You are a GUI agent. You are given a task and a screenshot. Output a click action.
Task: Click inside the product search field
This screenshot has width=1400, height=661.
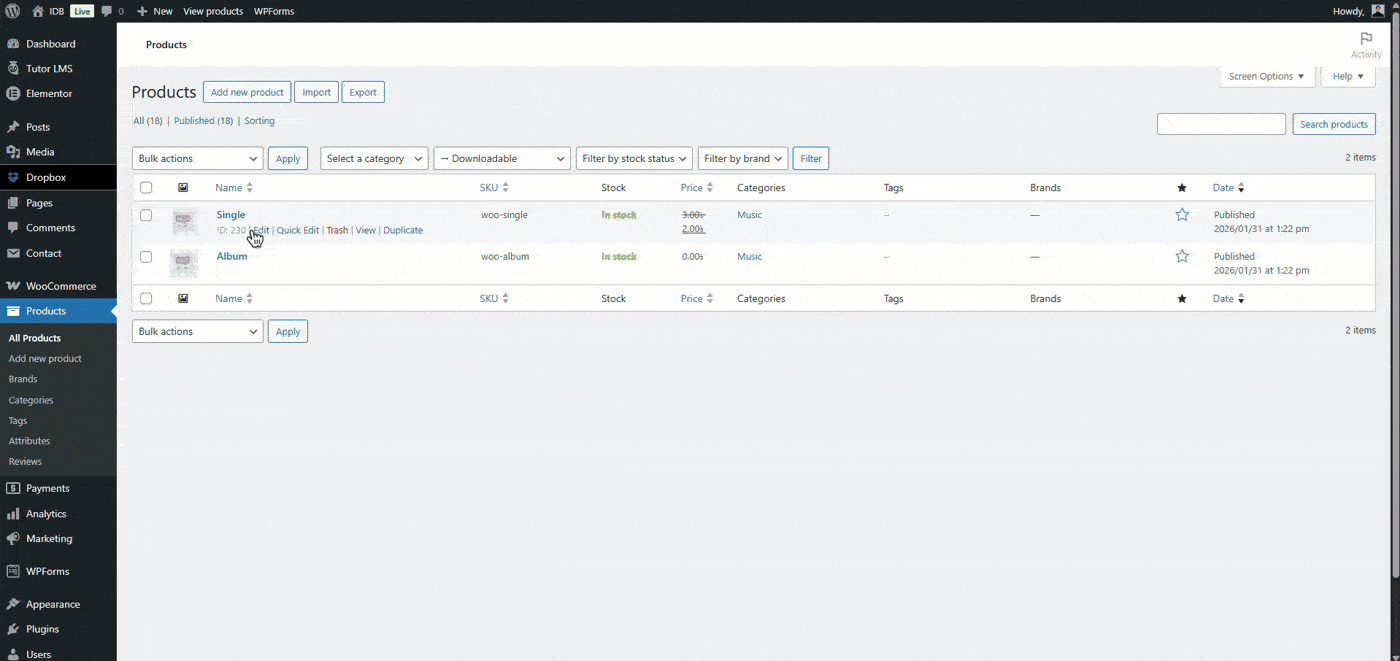pos(1220,123)
